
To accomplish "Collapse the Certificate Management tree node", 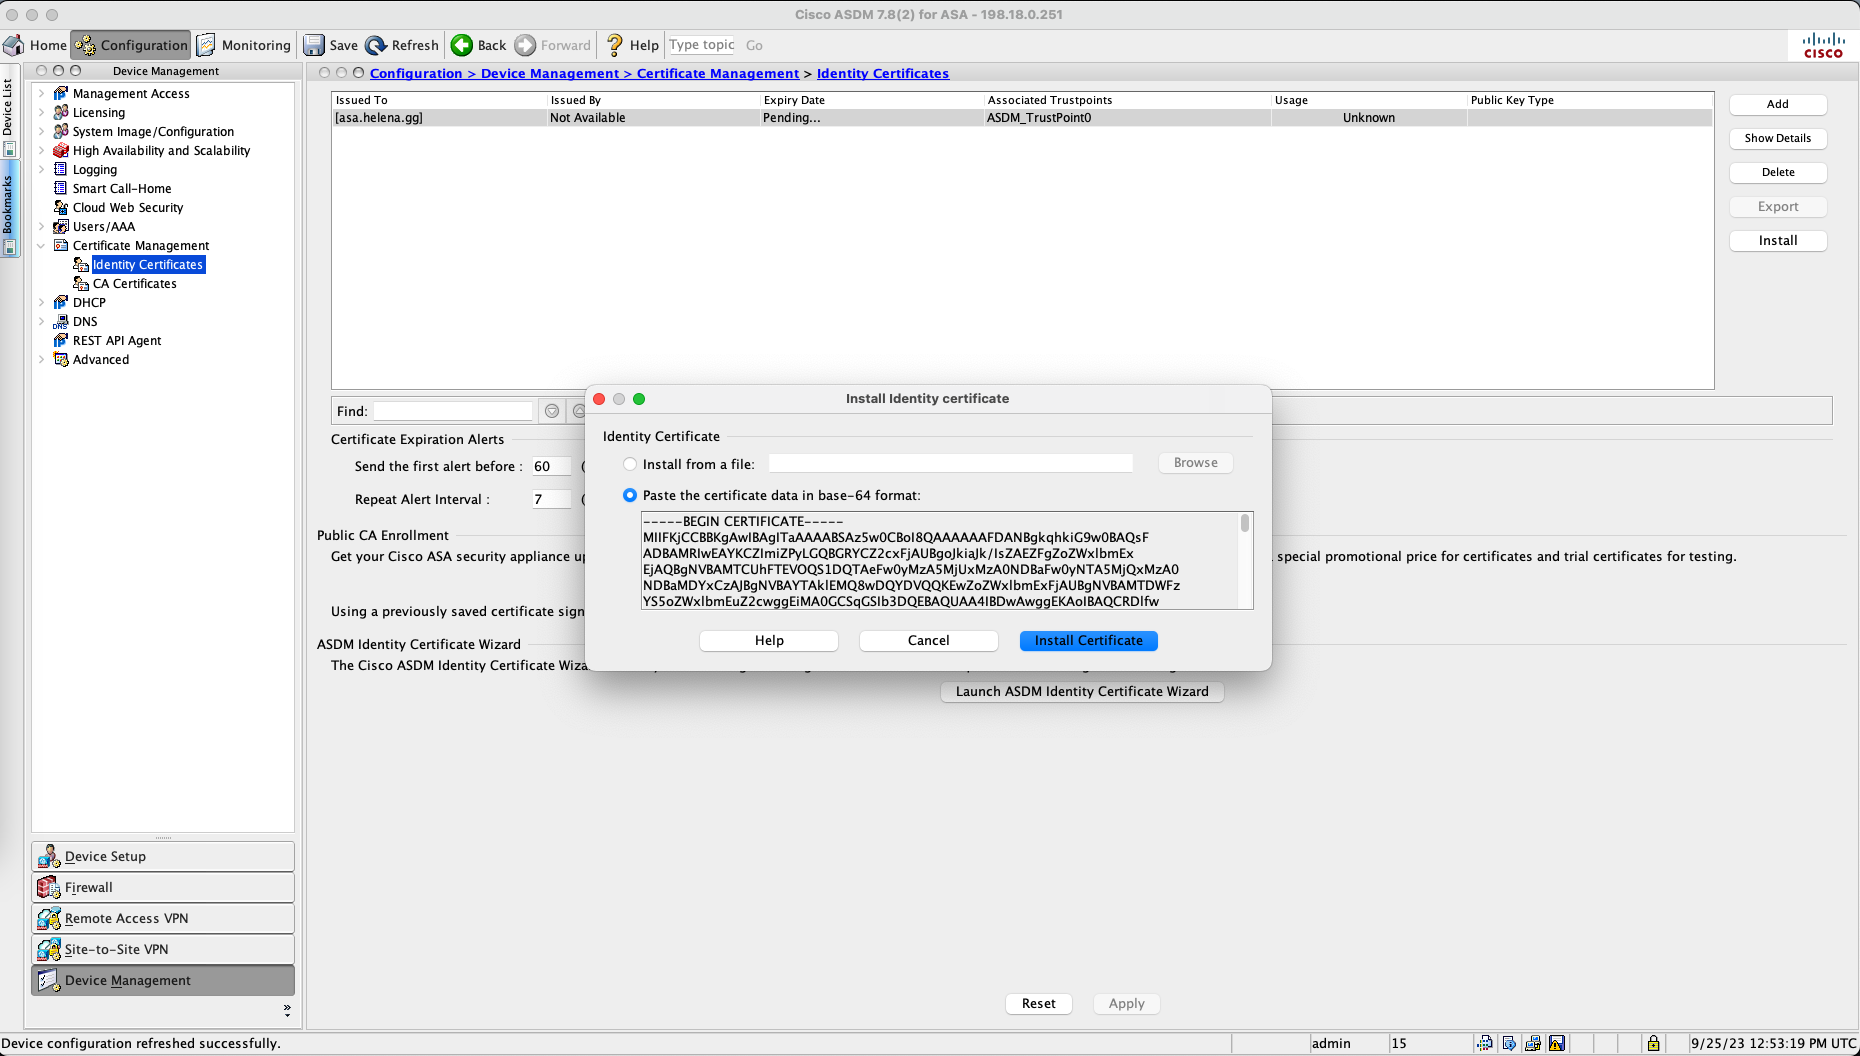I will click(41, 245).
